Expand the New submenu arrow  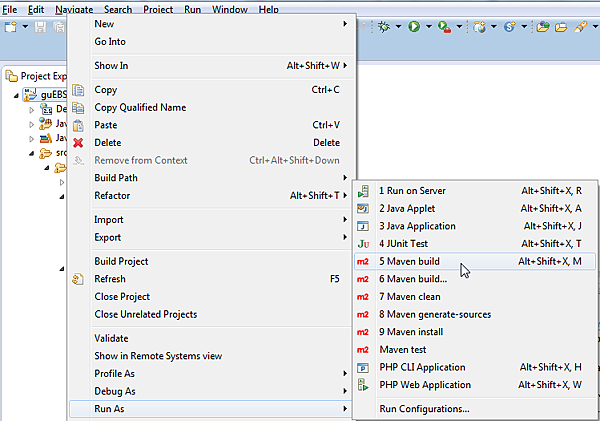click(345, 24)
